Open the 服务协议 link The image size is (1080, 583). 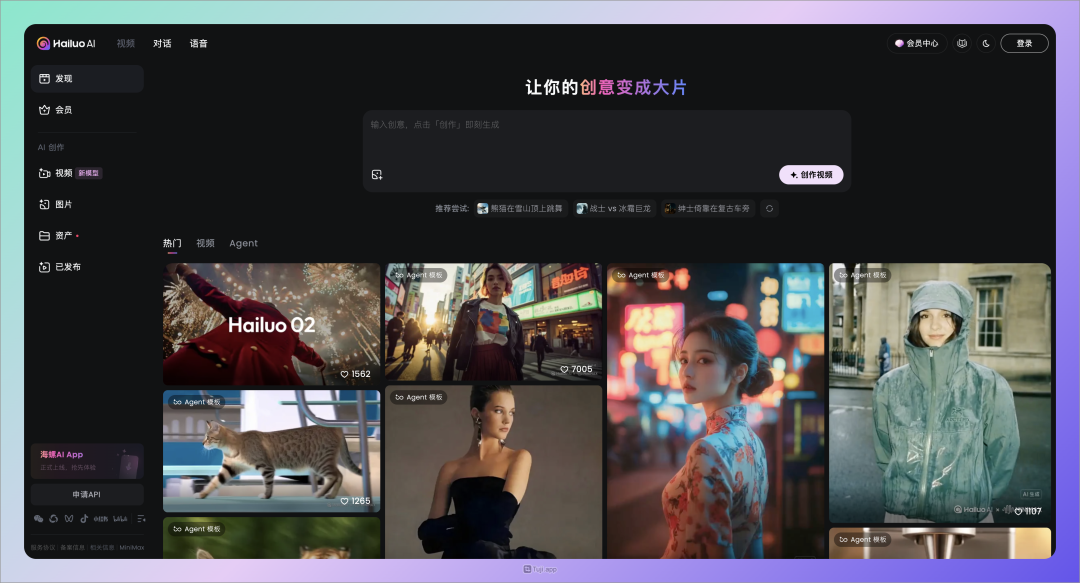pos(43,548)
